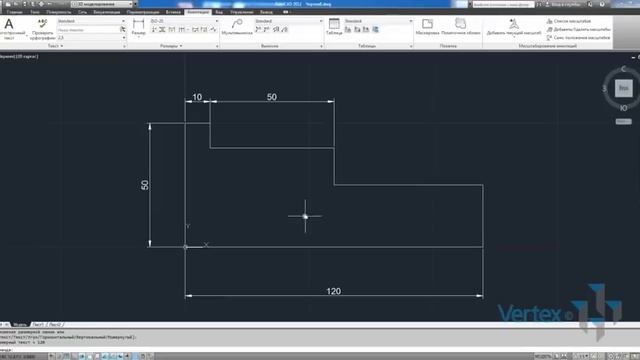Run the spell check tool
The width and height of the screenshot is (640, 360).
coord(42,29)
